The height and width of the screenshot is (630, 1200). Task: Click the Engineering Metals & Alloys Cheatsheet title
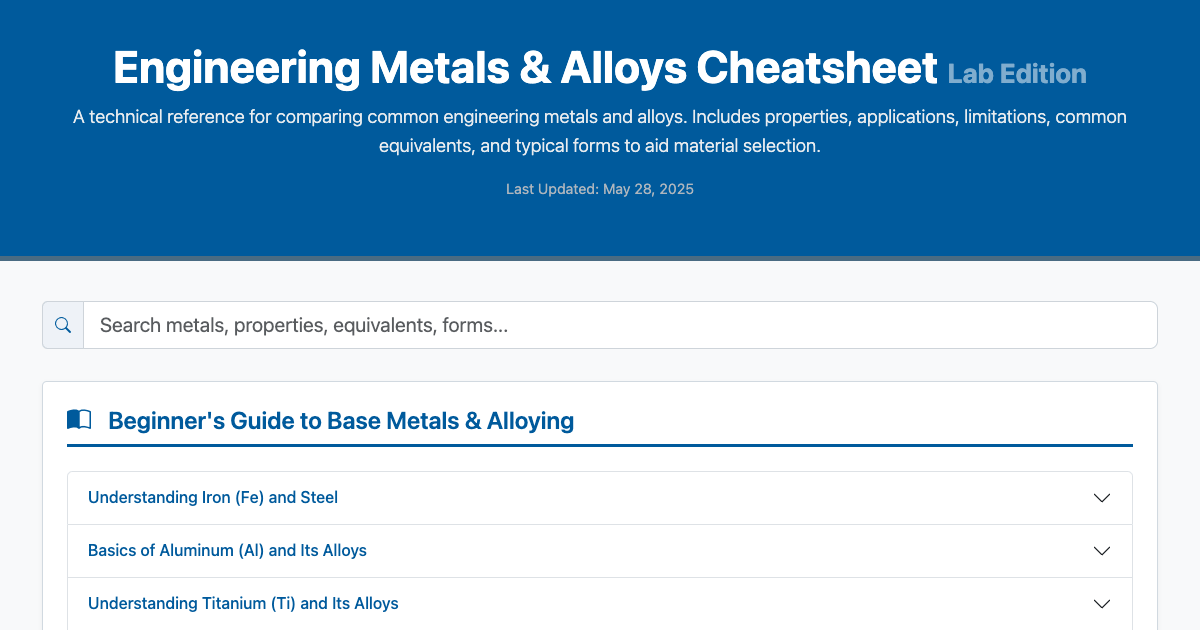525,69
